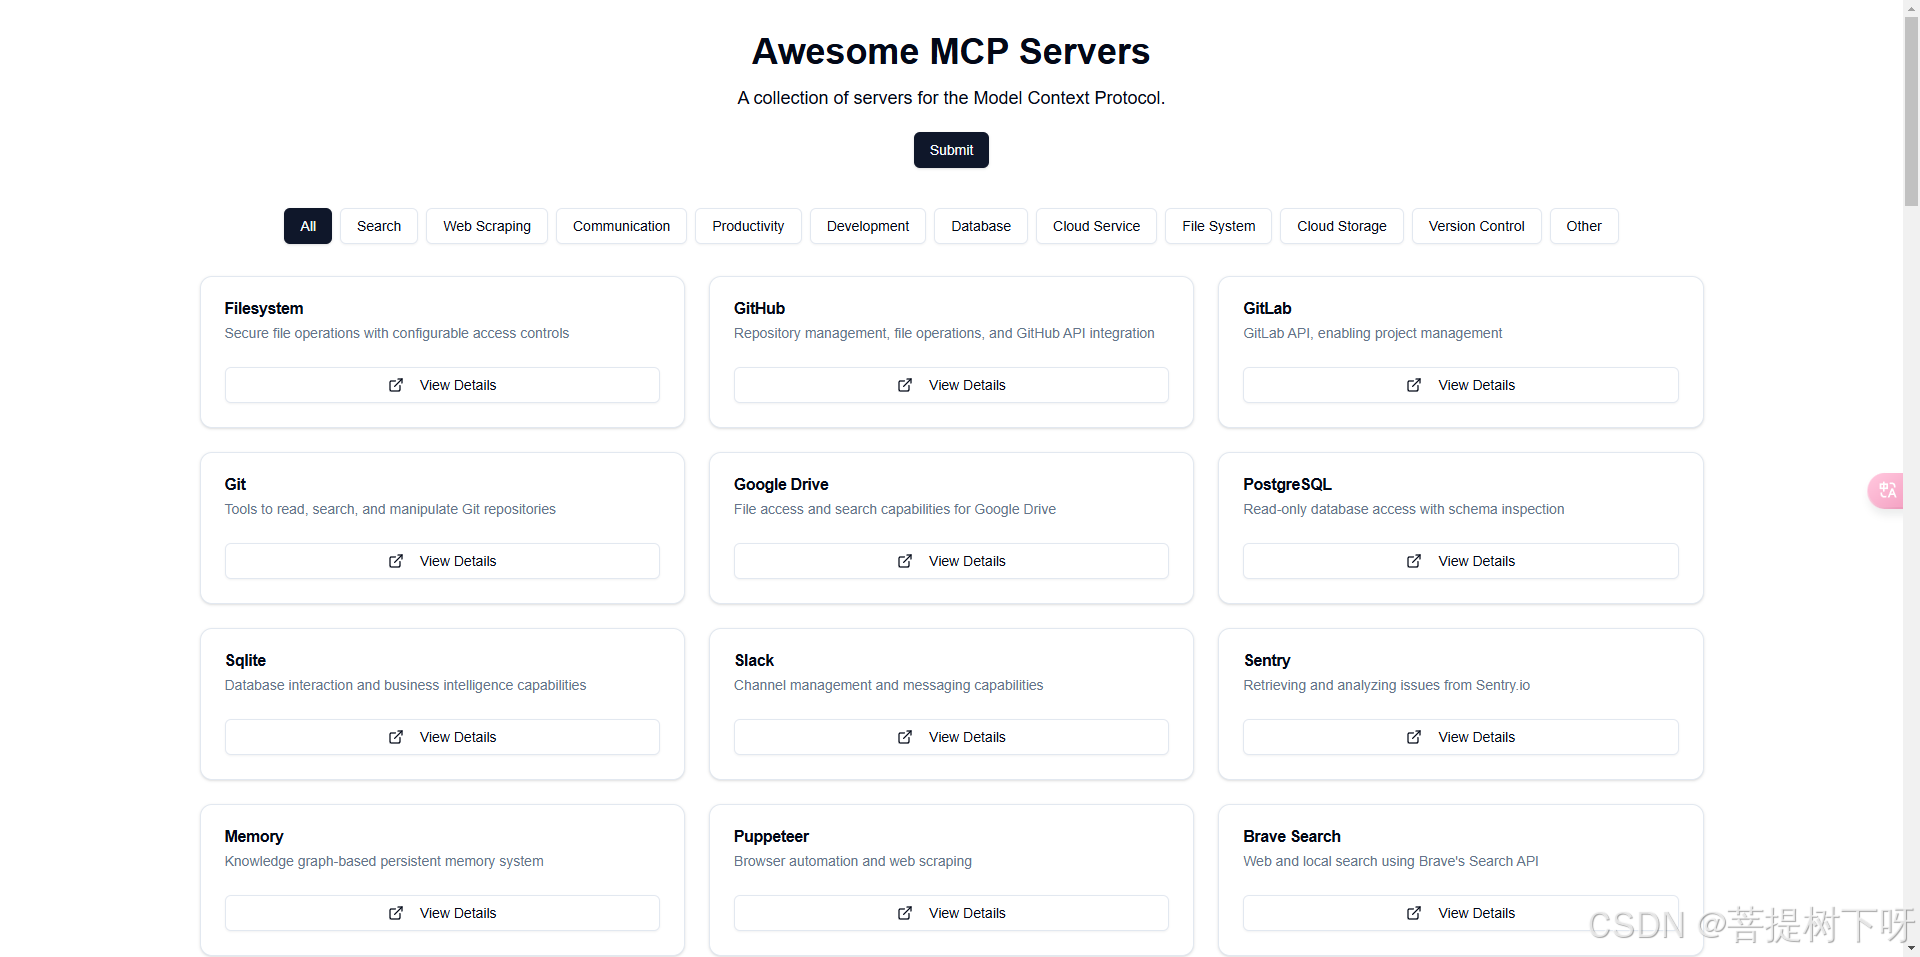
Task: Click the external-link icon in GitHub card
Action: point(905,385)
